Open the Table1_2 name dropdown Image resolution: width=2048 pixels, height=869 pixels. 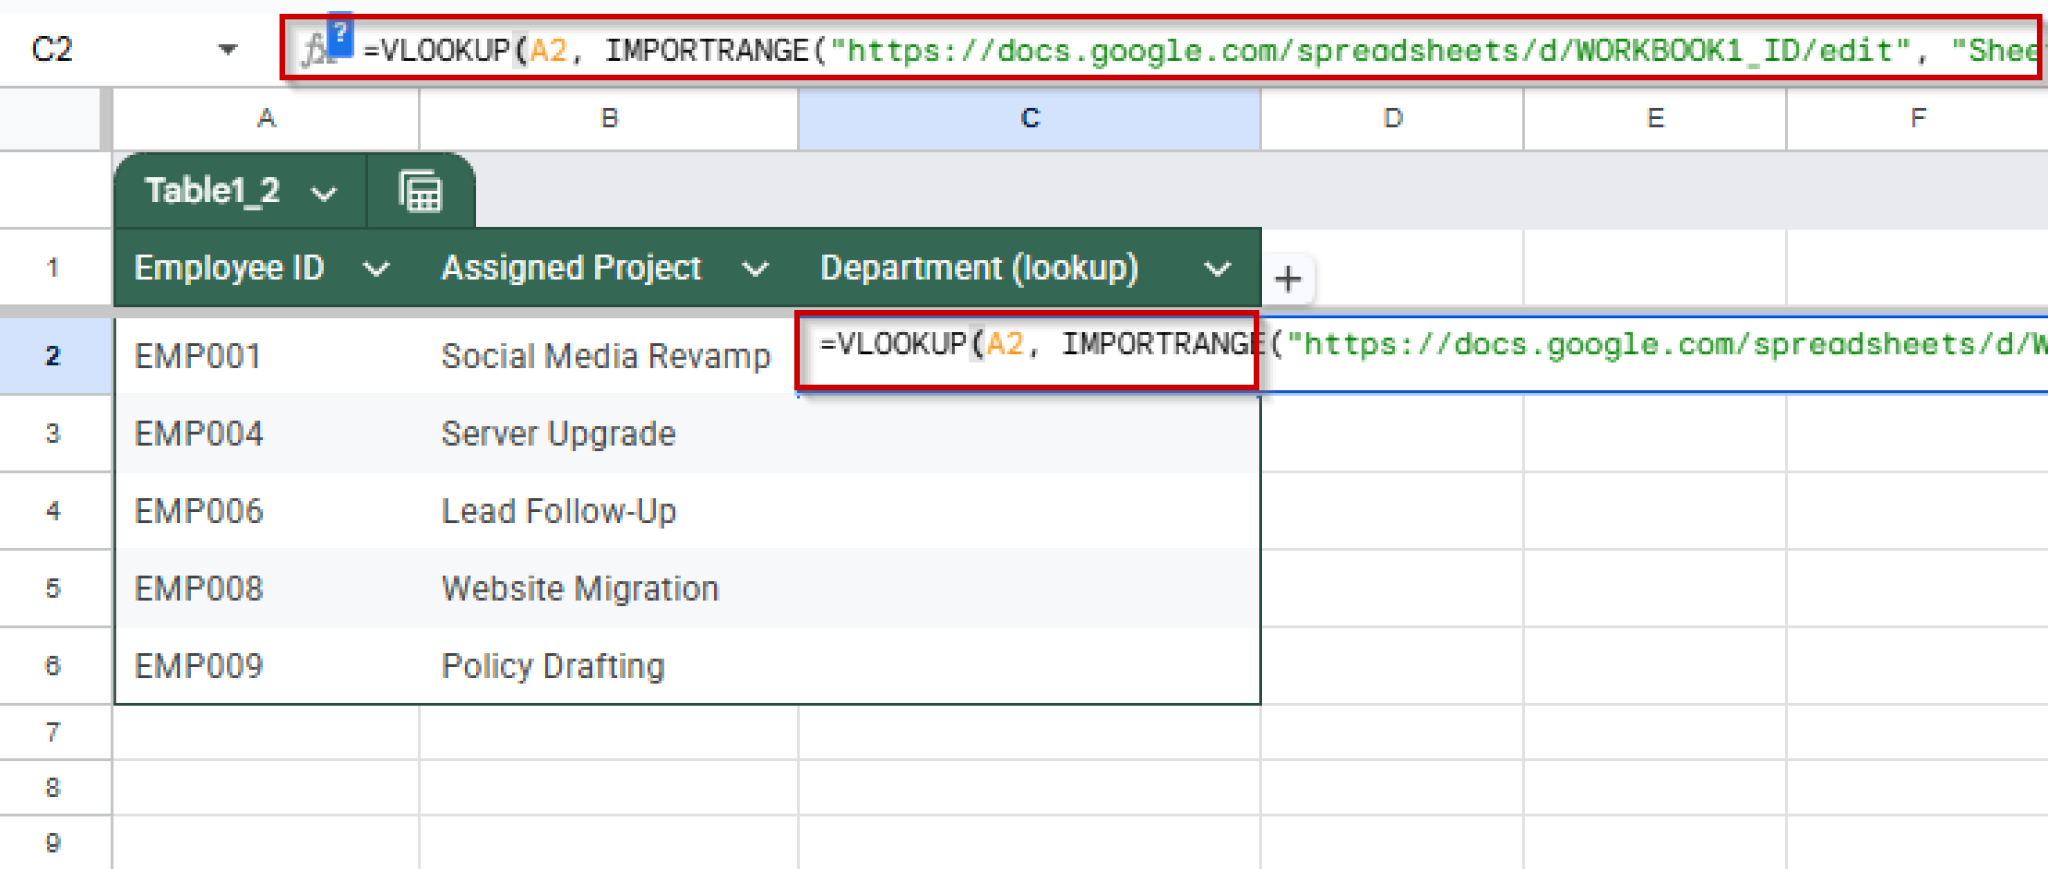point(324,192)
